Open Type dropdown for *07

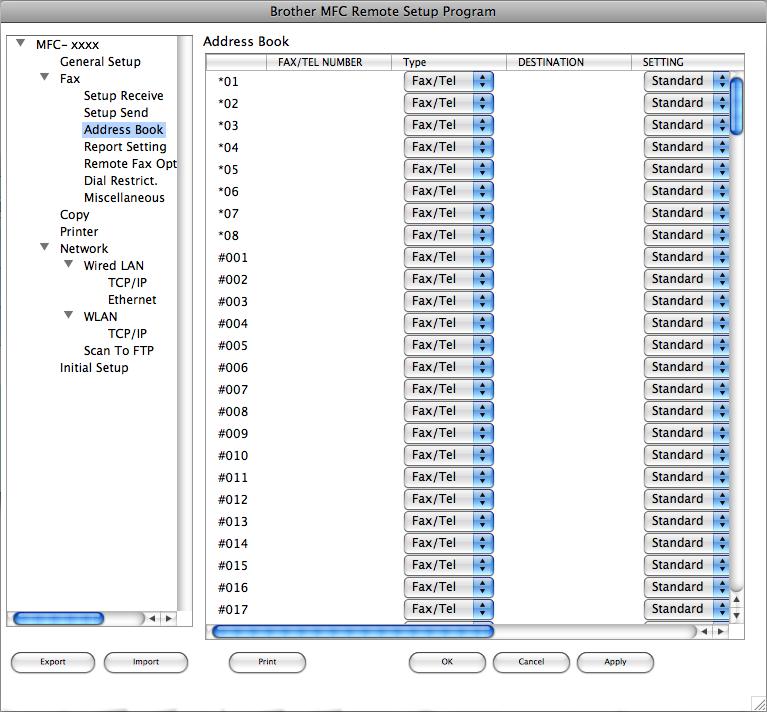coord(449,213)
